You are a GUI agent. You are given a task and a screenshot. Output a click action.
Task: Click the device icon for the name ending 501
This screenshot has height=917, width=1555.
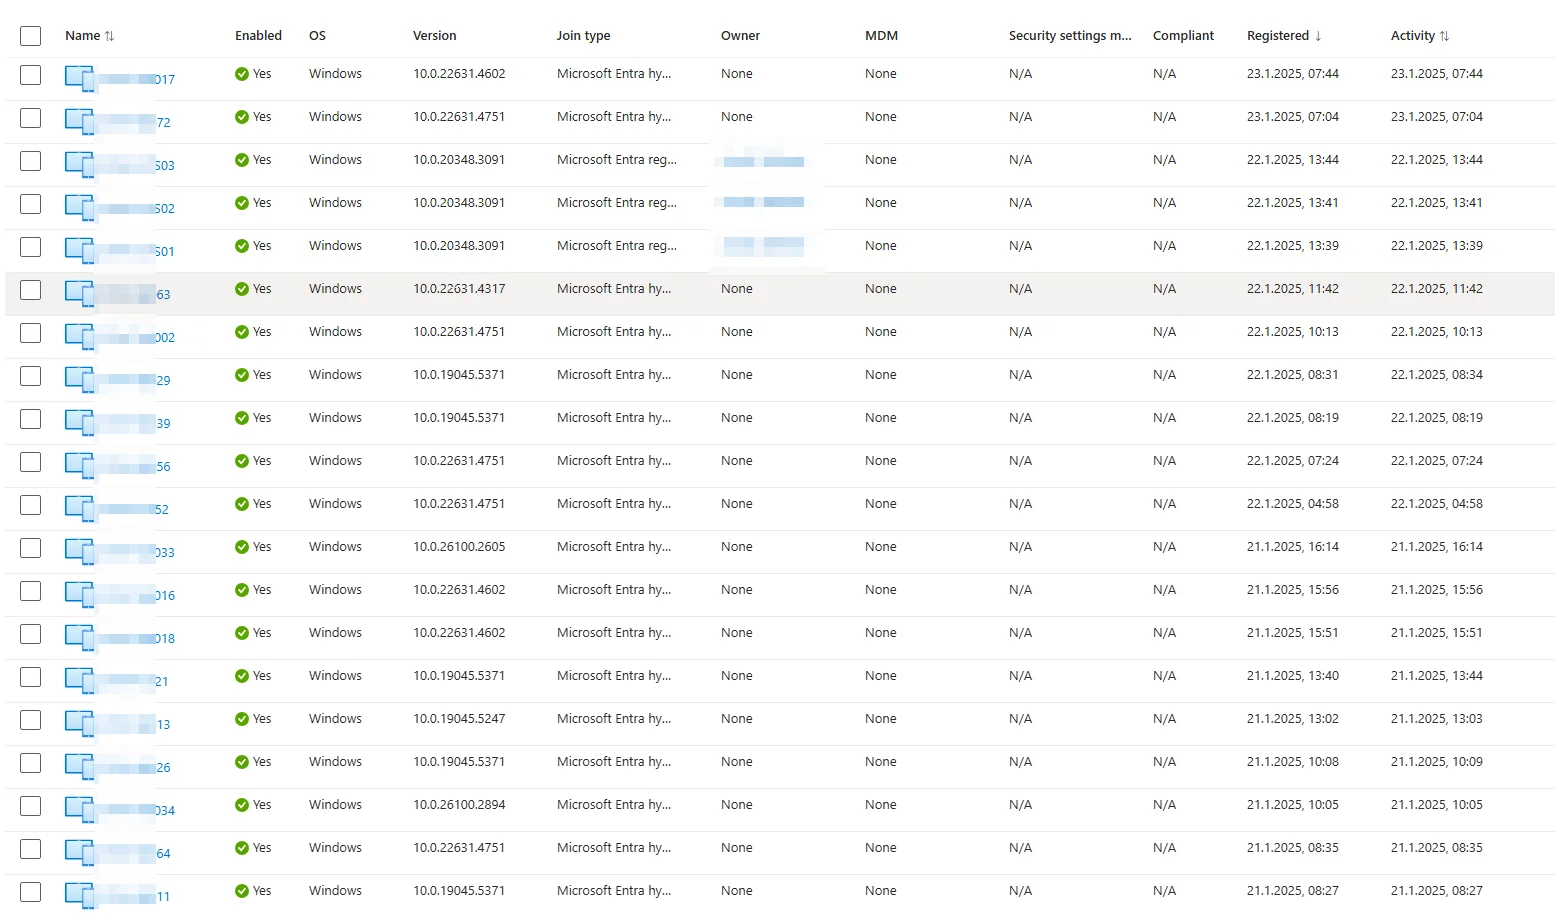coord(79,250)
